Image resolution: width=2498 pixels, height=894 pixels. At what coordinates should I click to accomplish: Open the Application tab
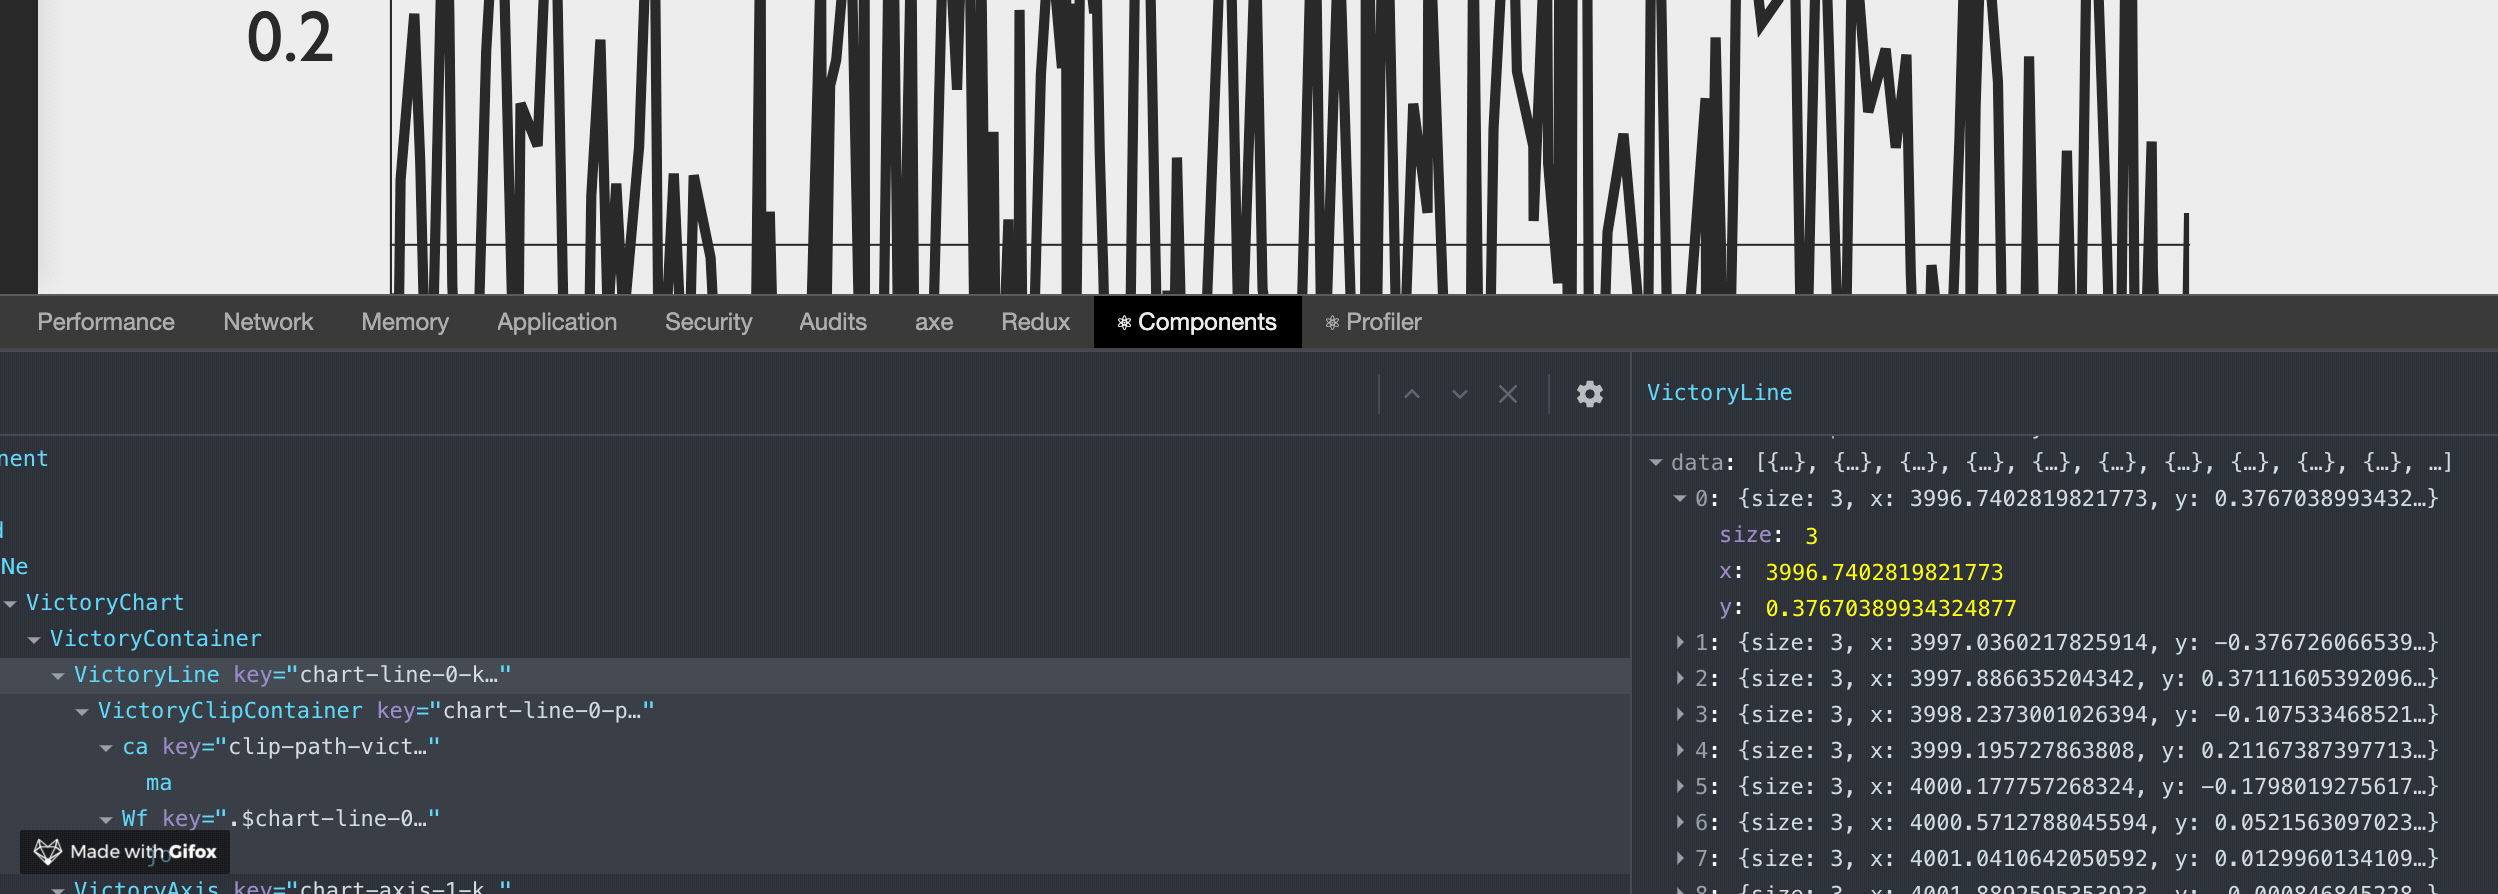557,322
